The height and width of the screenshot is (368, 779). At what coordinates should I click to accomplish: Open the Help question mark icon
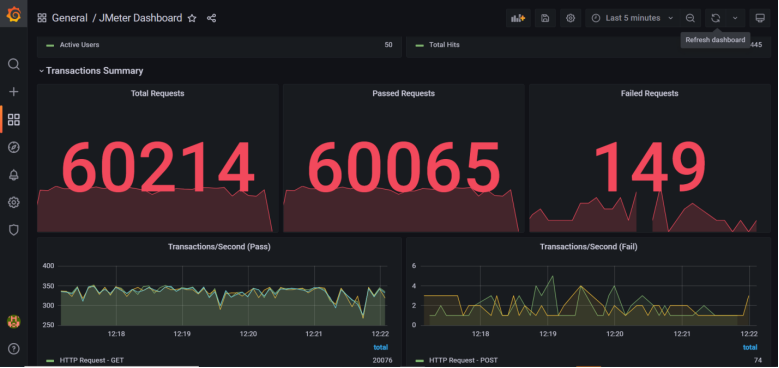(x=14, y=349)
